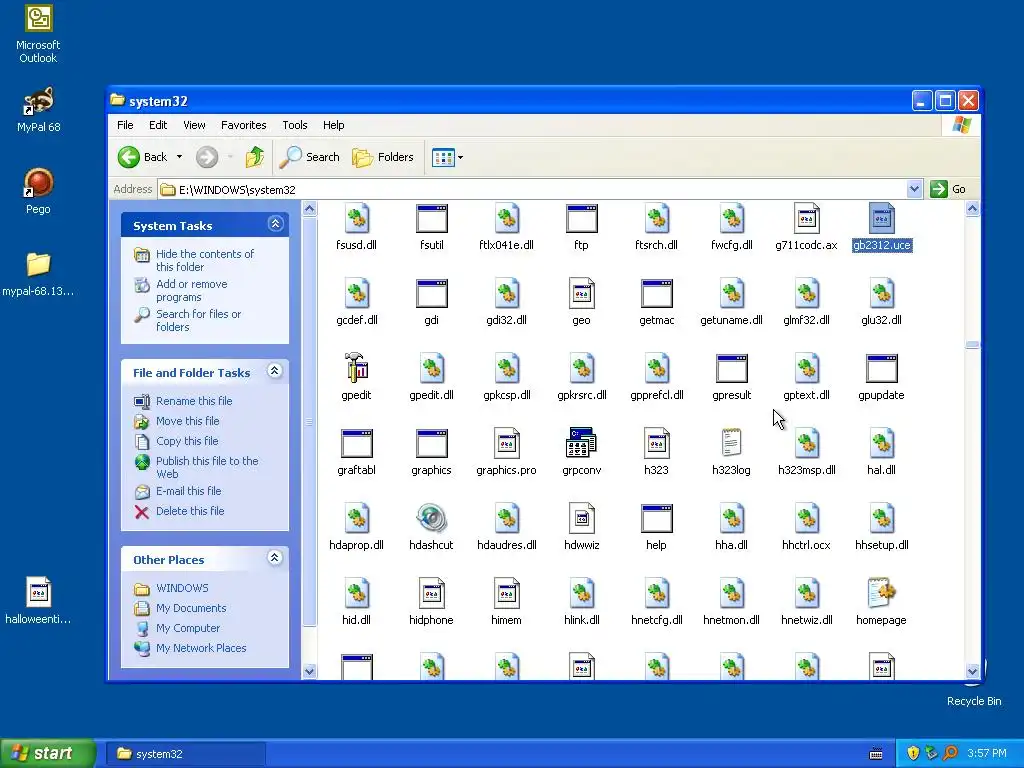Click the Back navigation button
Image resolution: width=1024 pixels, height=768 pixels.
tap(142, 157)
